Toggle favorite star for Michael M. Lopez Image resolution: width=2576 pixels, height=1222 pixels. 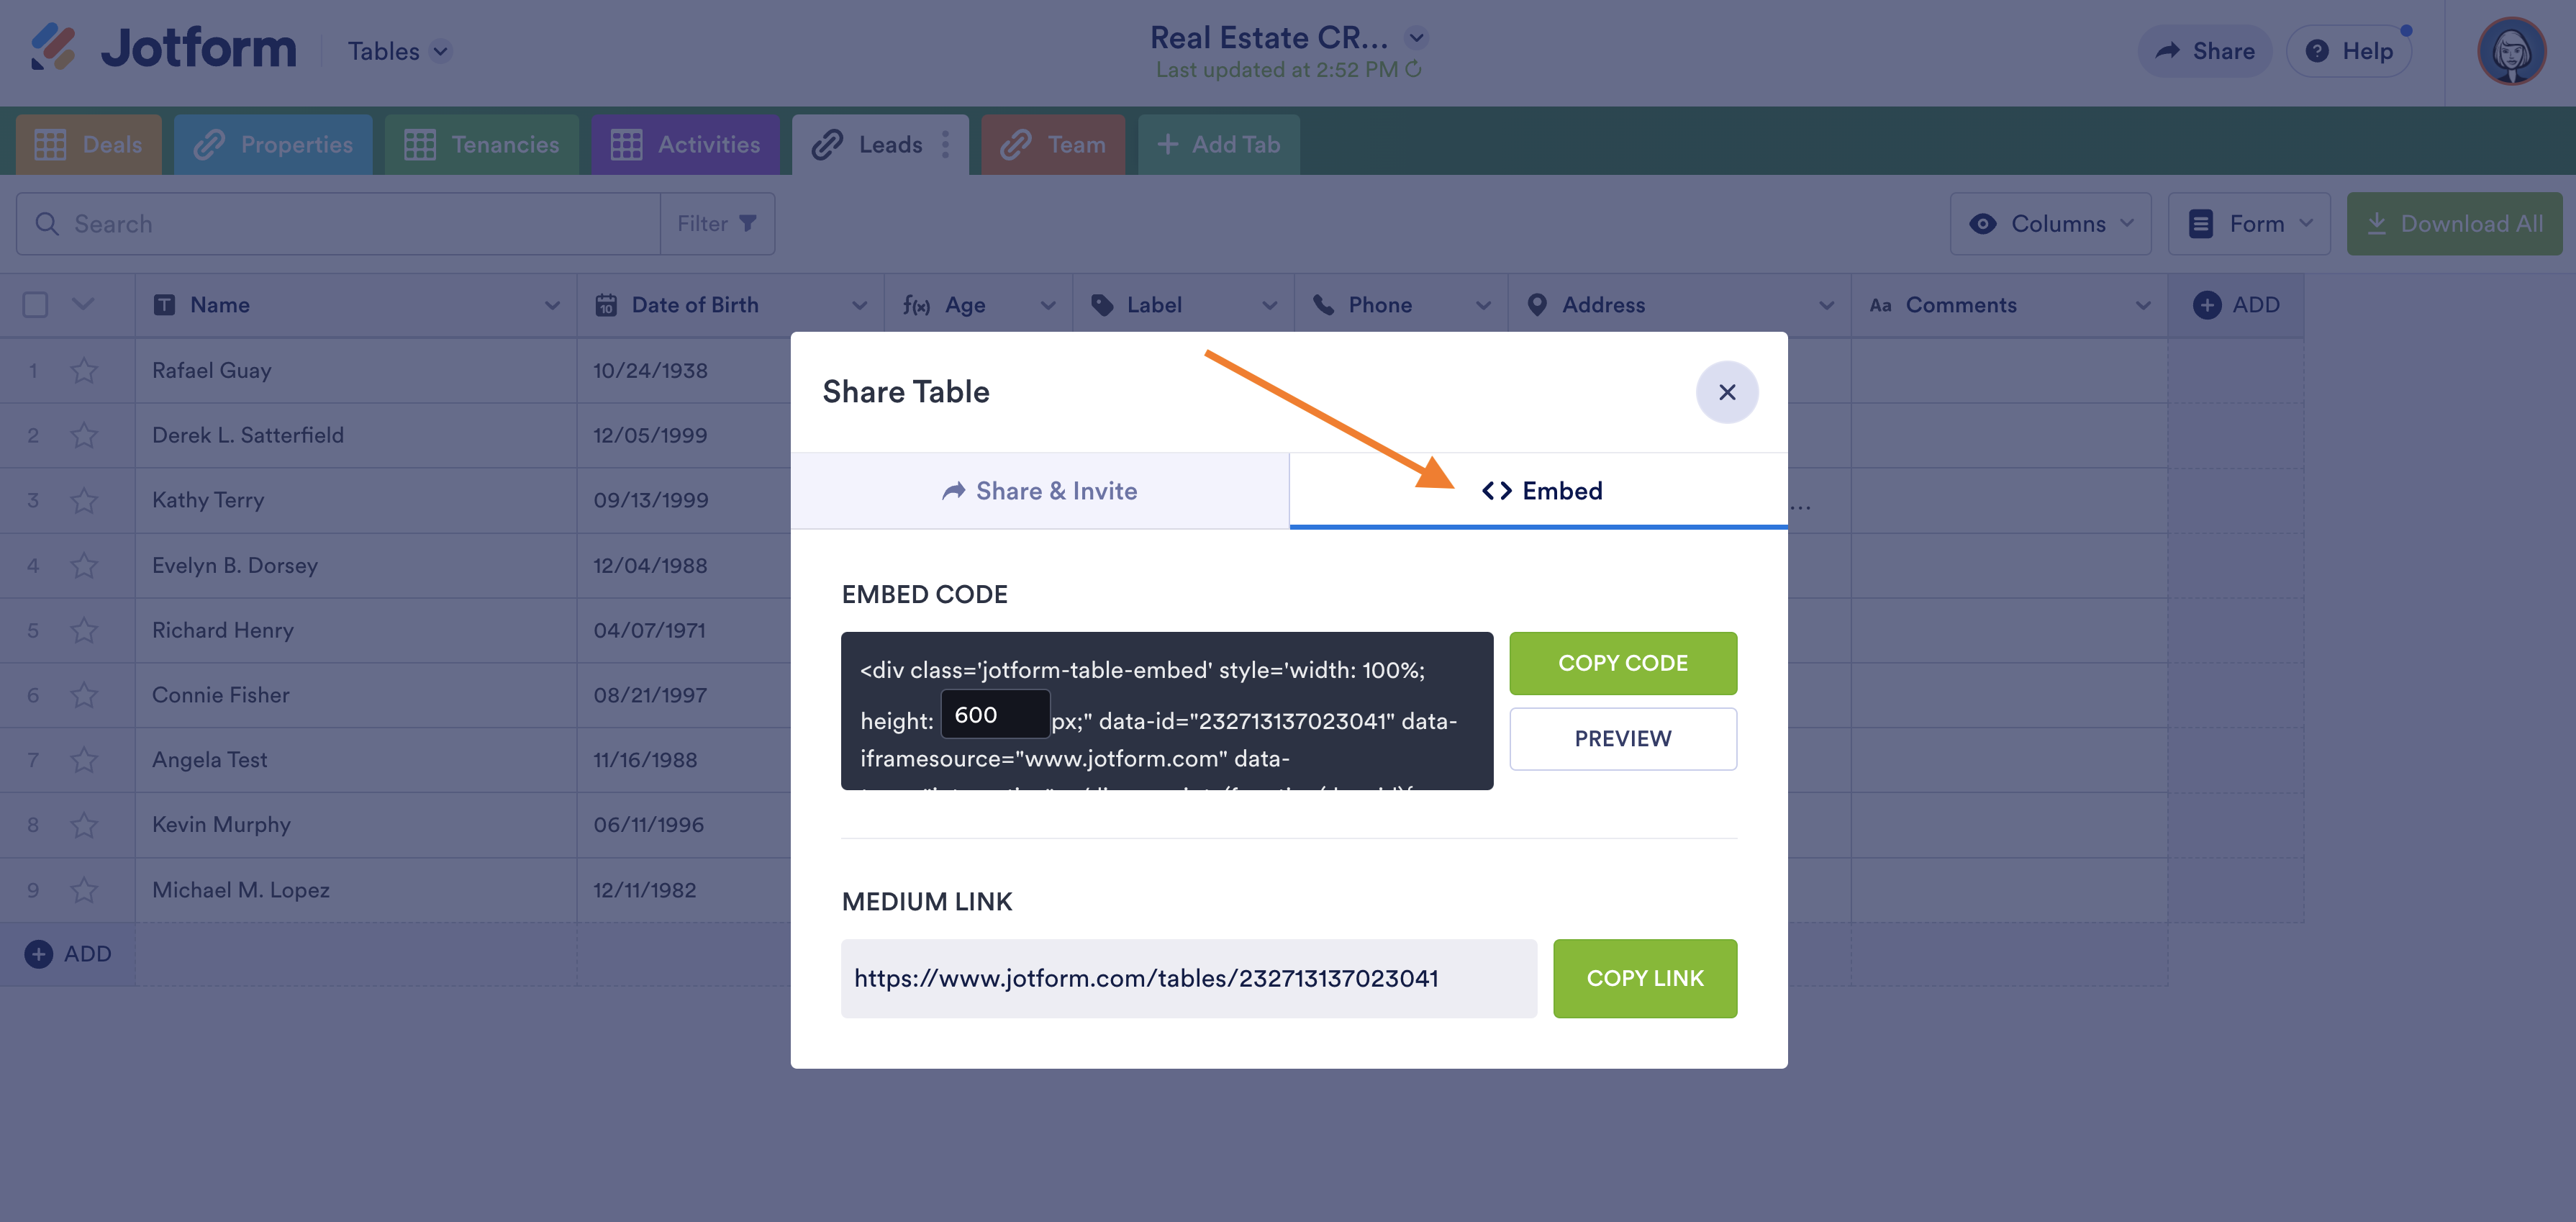tap(84, 890)
